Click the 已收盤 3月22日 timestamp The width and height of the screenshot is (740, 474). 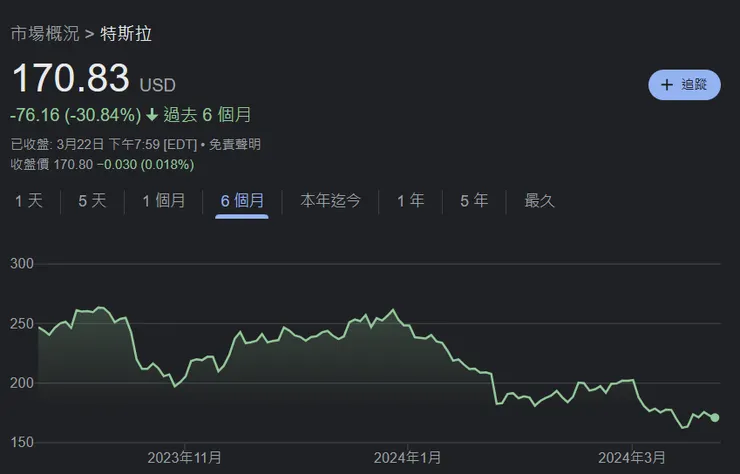point(103,144)
